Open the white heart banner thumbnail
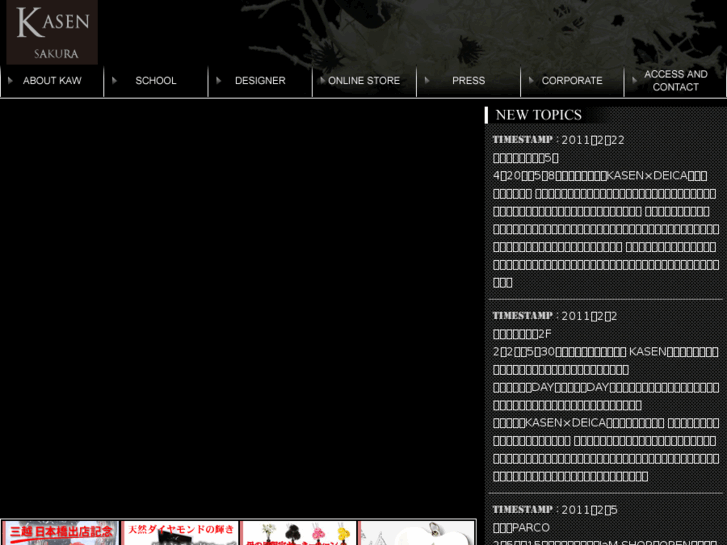 (417, 533)
